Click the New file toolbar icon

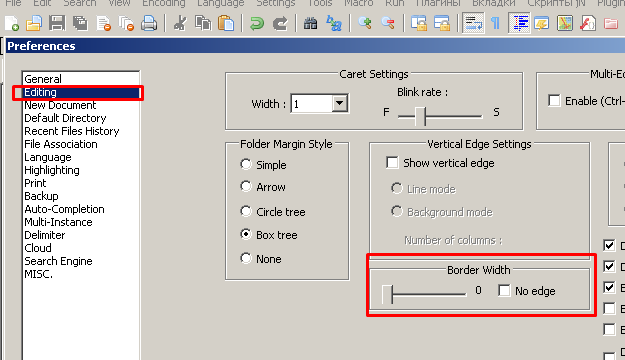coord(12,24)
